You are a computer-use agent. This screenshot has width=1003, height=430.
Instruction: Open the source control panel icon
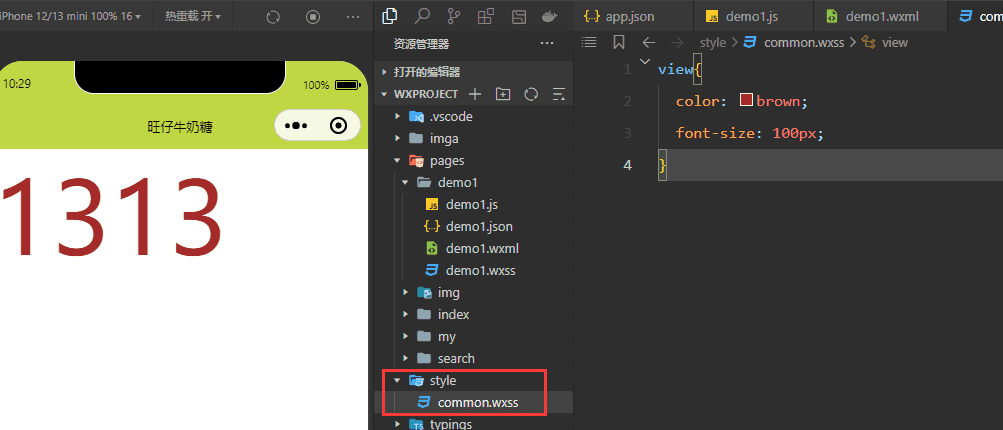coord(454,16)
